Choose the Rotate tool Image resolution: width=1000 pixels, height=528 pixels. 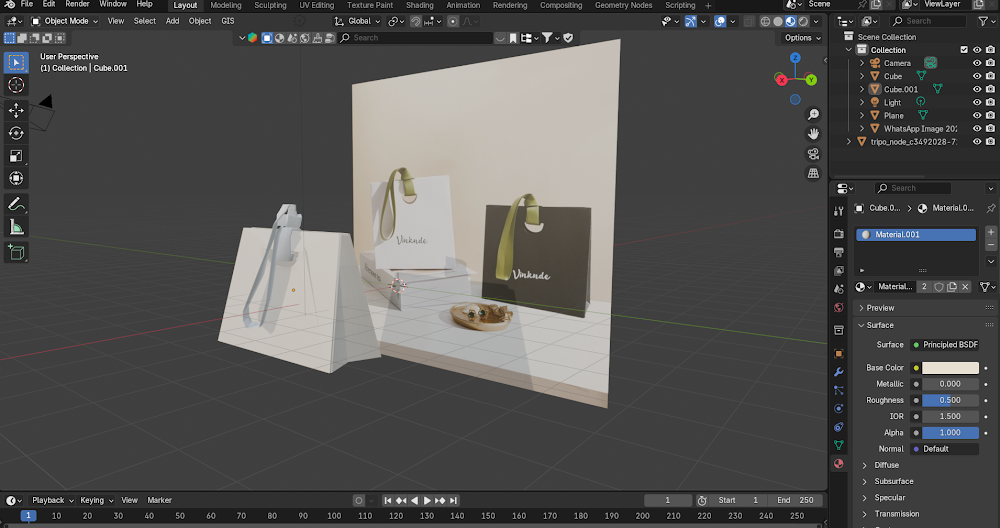coord(16,133)
